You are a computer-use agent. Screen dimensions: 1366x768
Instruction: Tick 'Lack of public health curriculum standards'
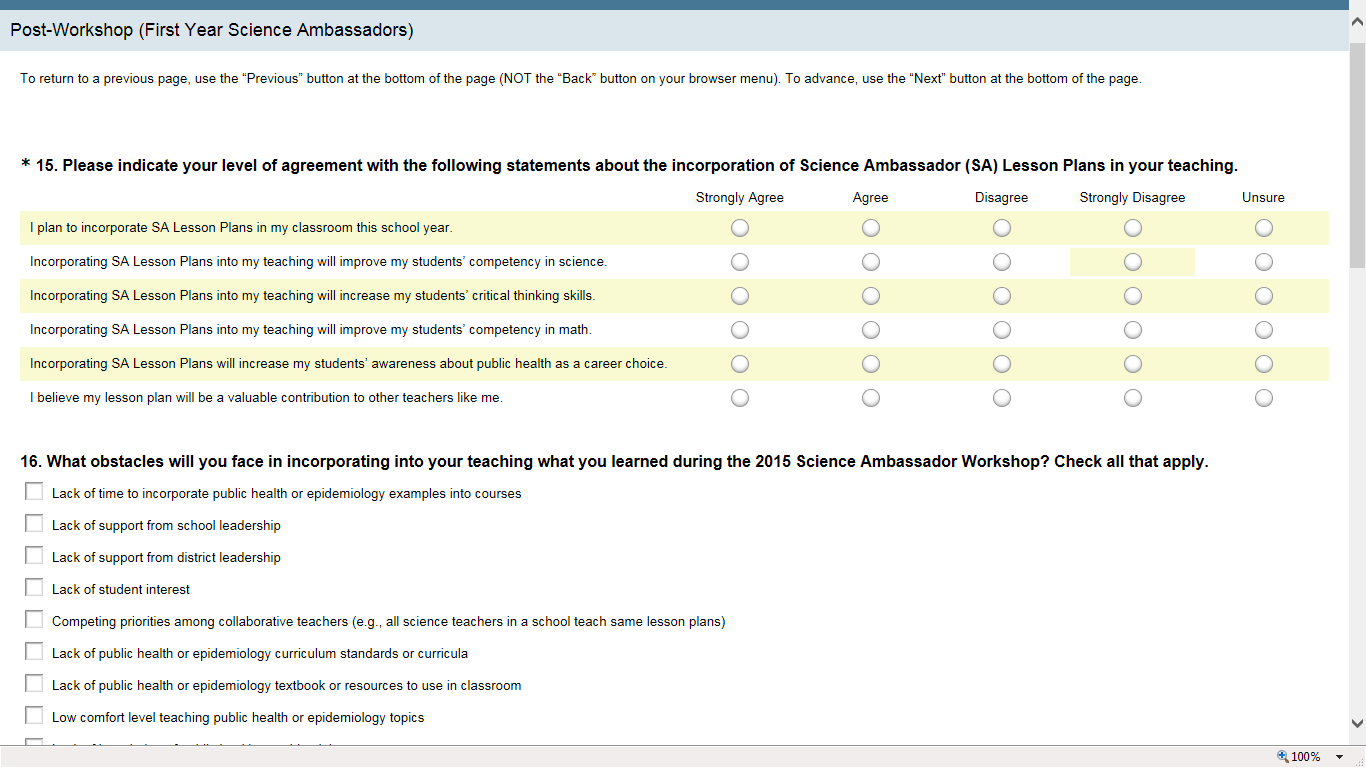point(34,652)
